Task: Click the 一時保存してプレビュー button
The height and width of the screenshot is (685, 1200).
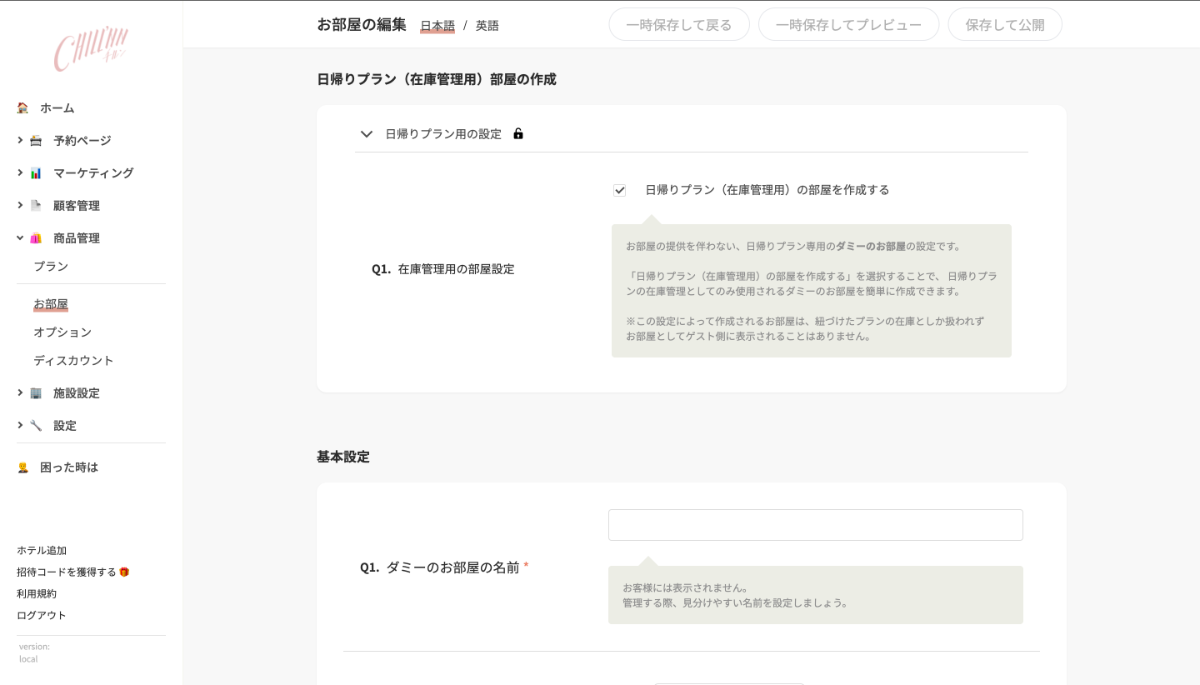Action: click(x=848, y=25)
